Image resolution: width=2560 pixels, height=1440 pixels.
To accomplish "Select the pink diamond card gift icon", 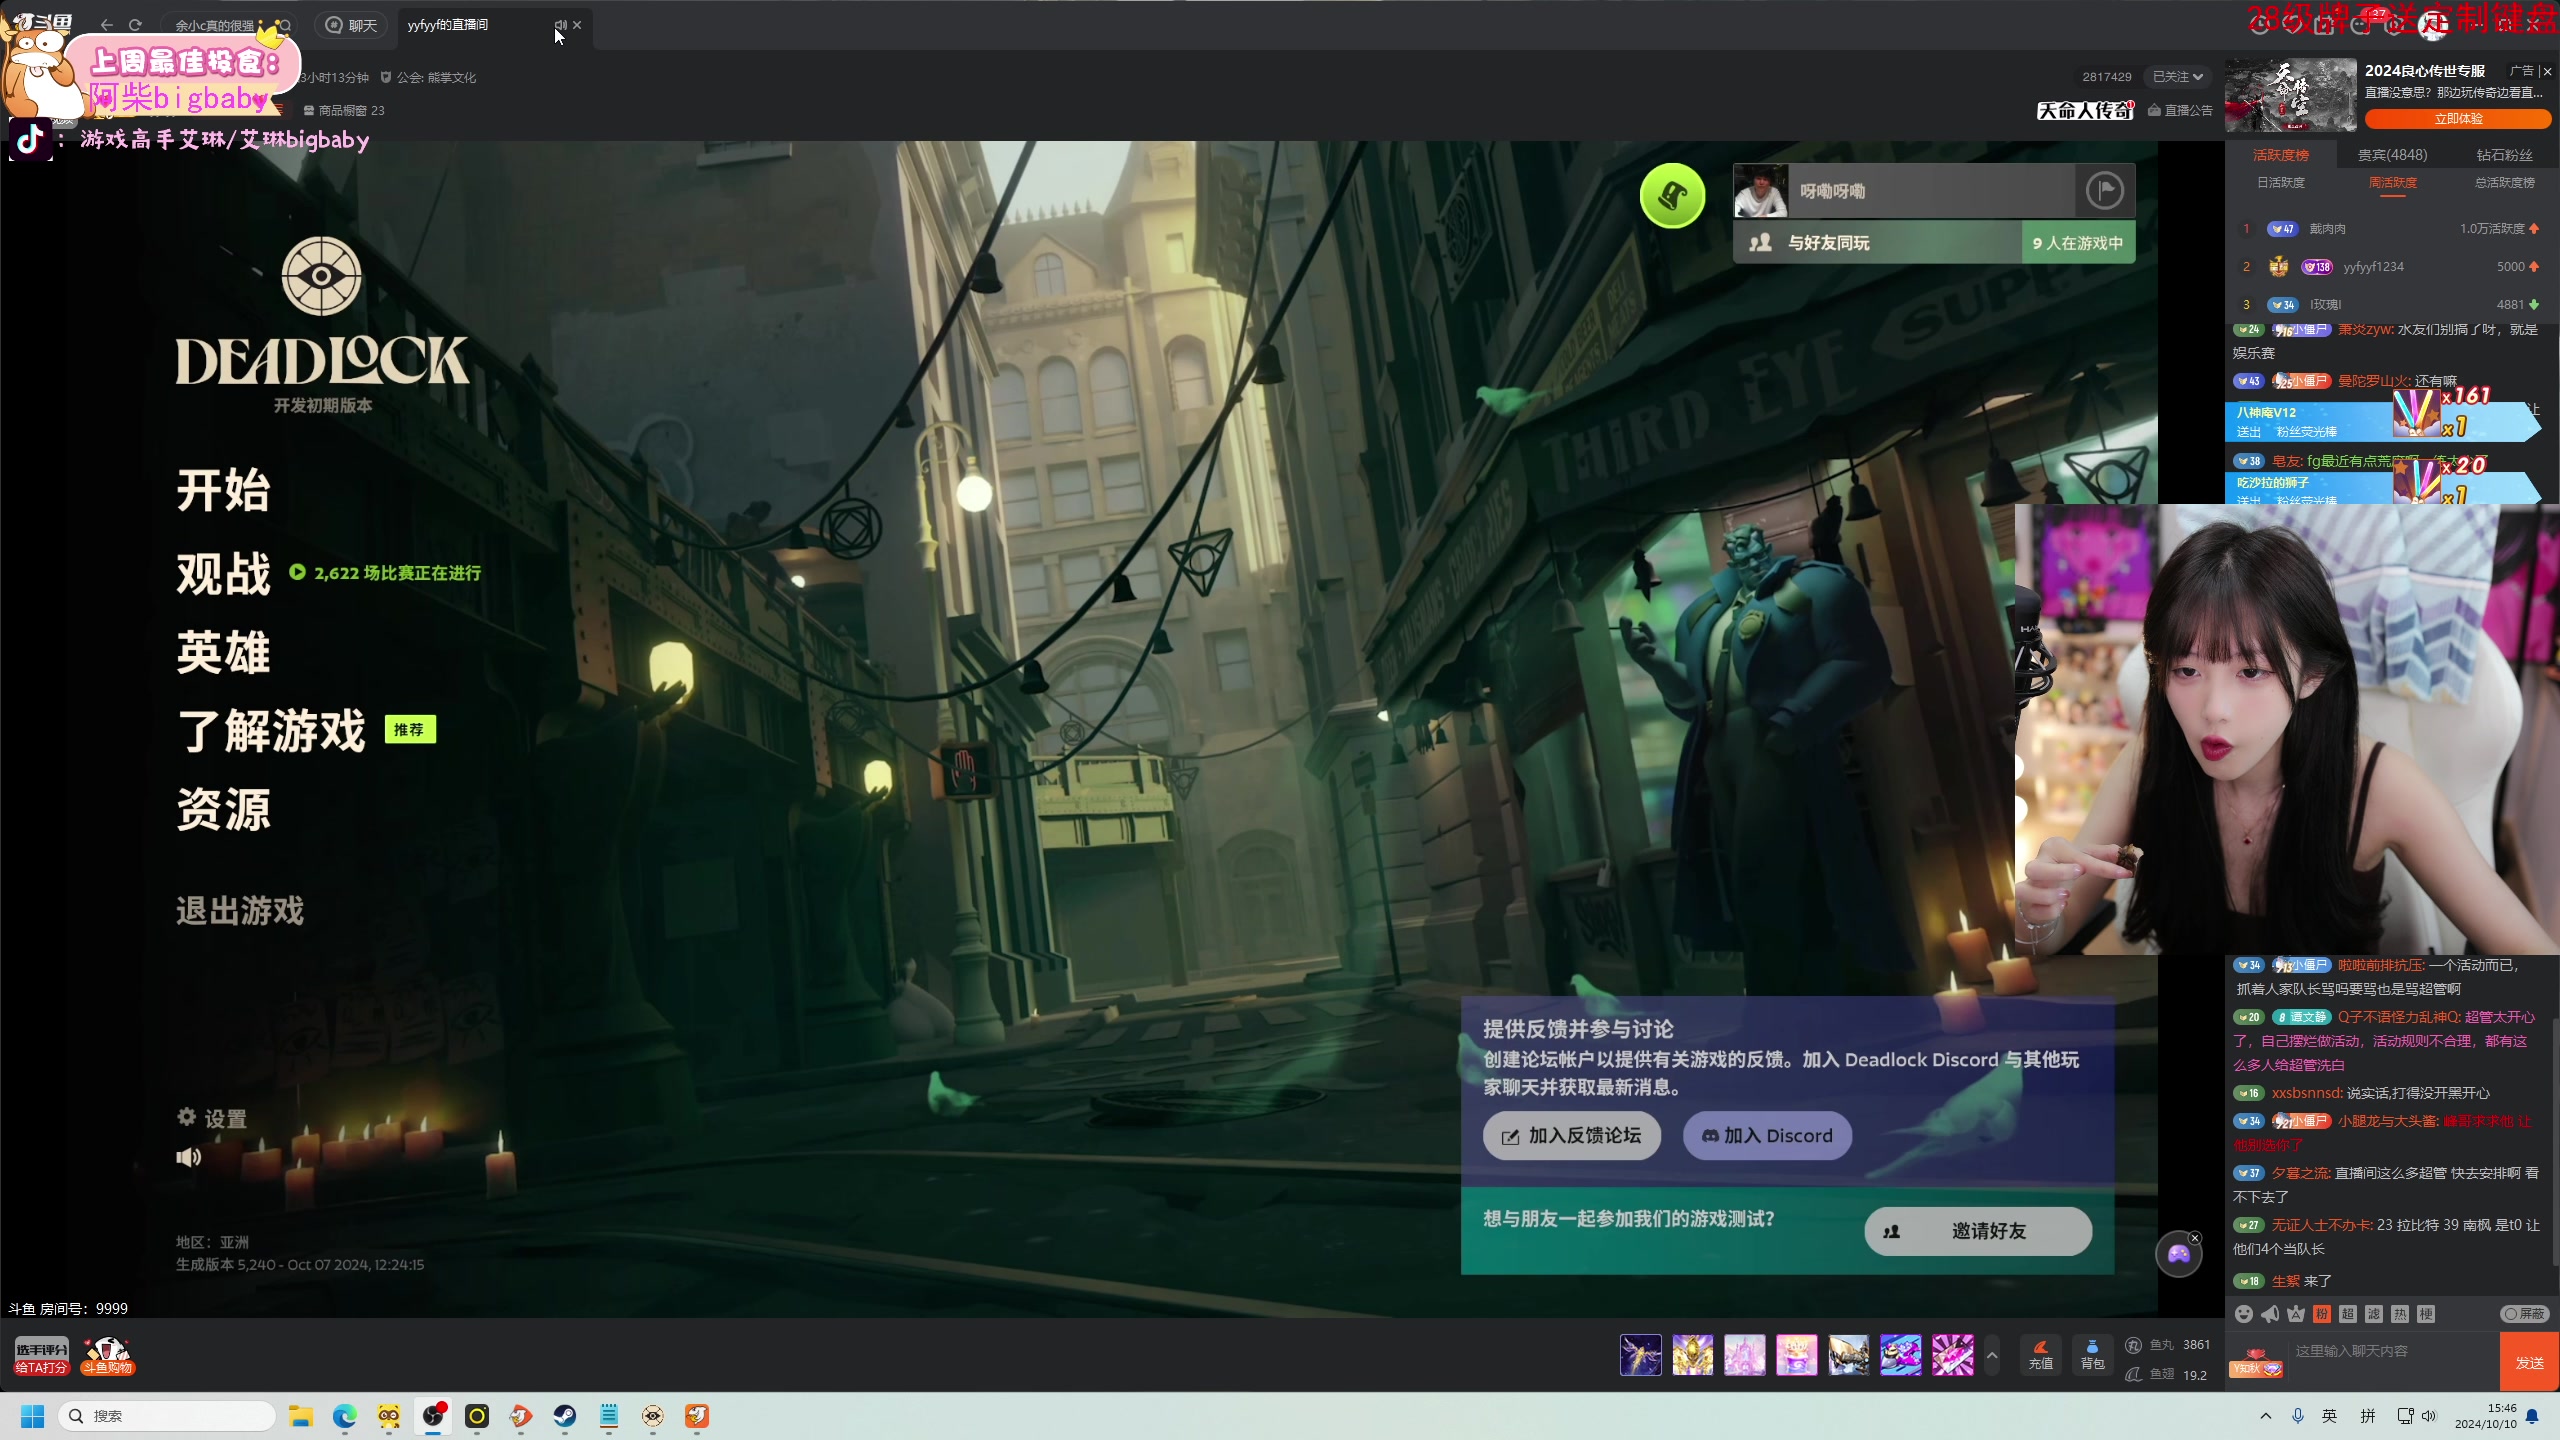I will [x=1953, y=1355].
